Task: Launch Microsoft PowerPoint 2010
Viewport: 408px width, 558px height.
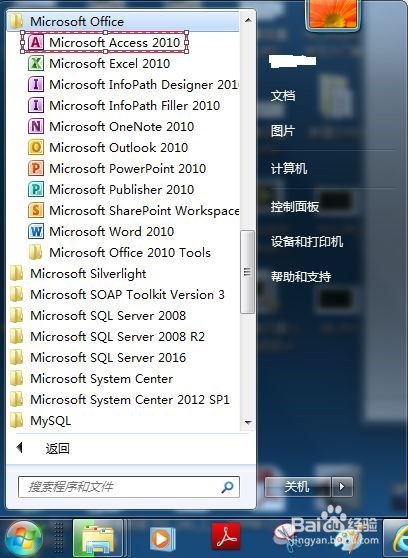Action: 117,168
